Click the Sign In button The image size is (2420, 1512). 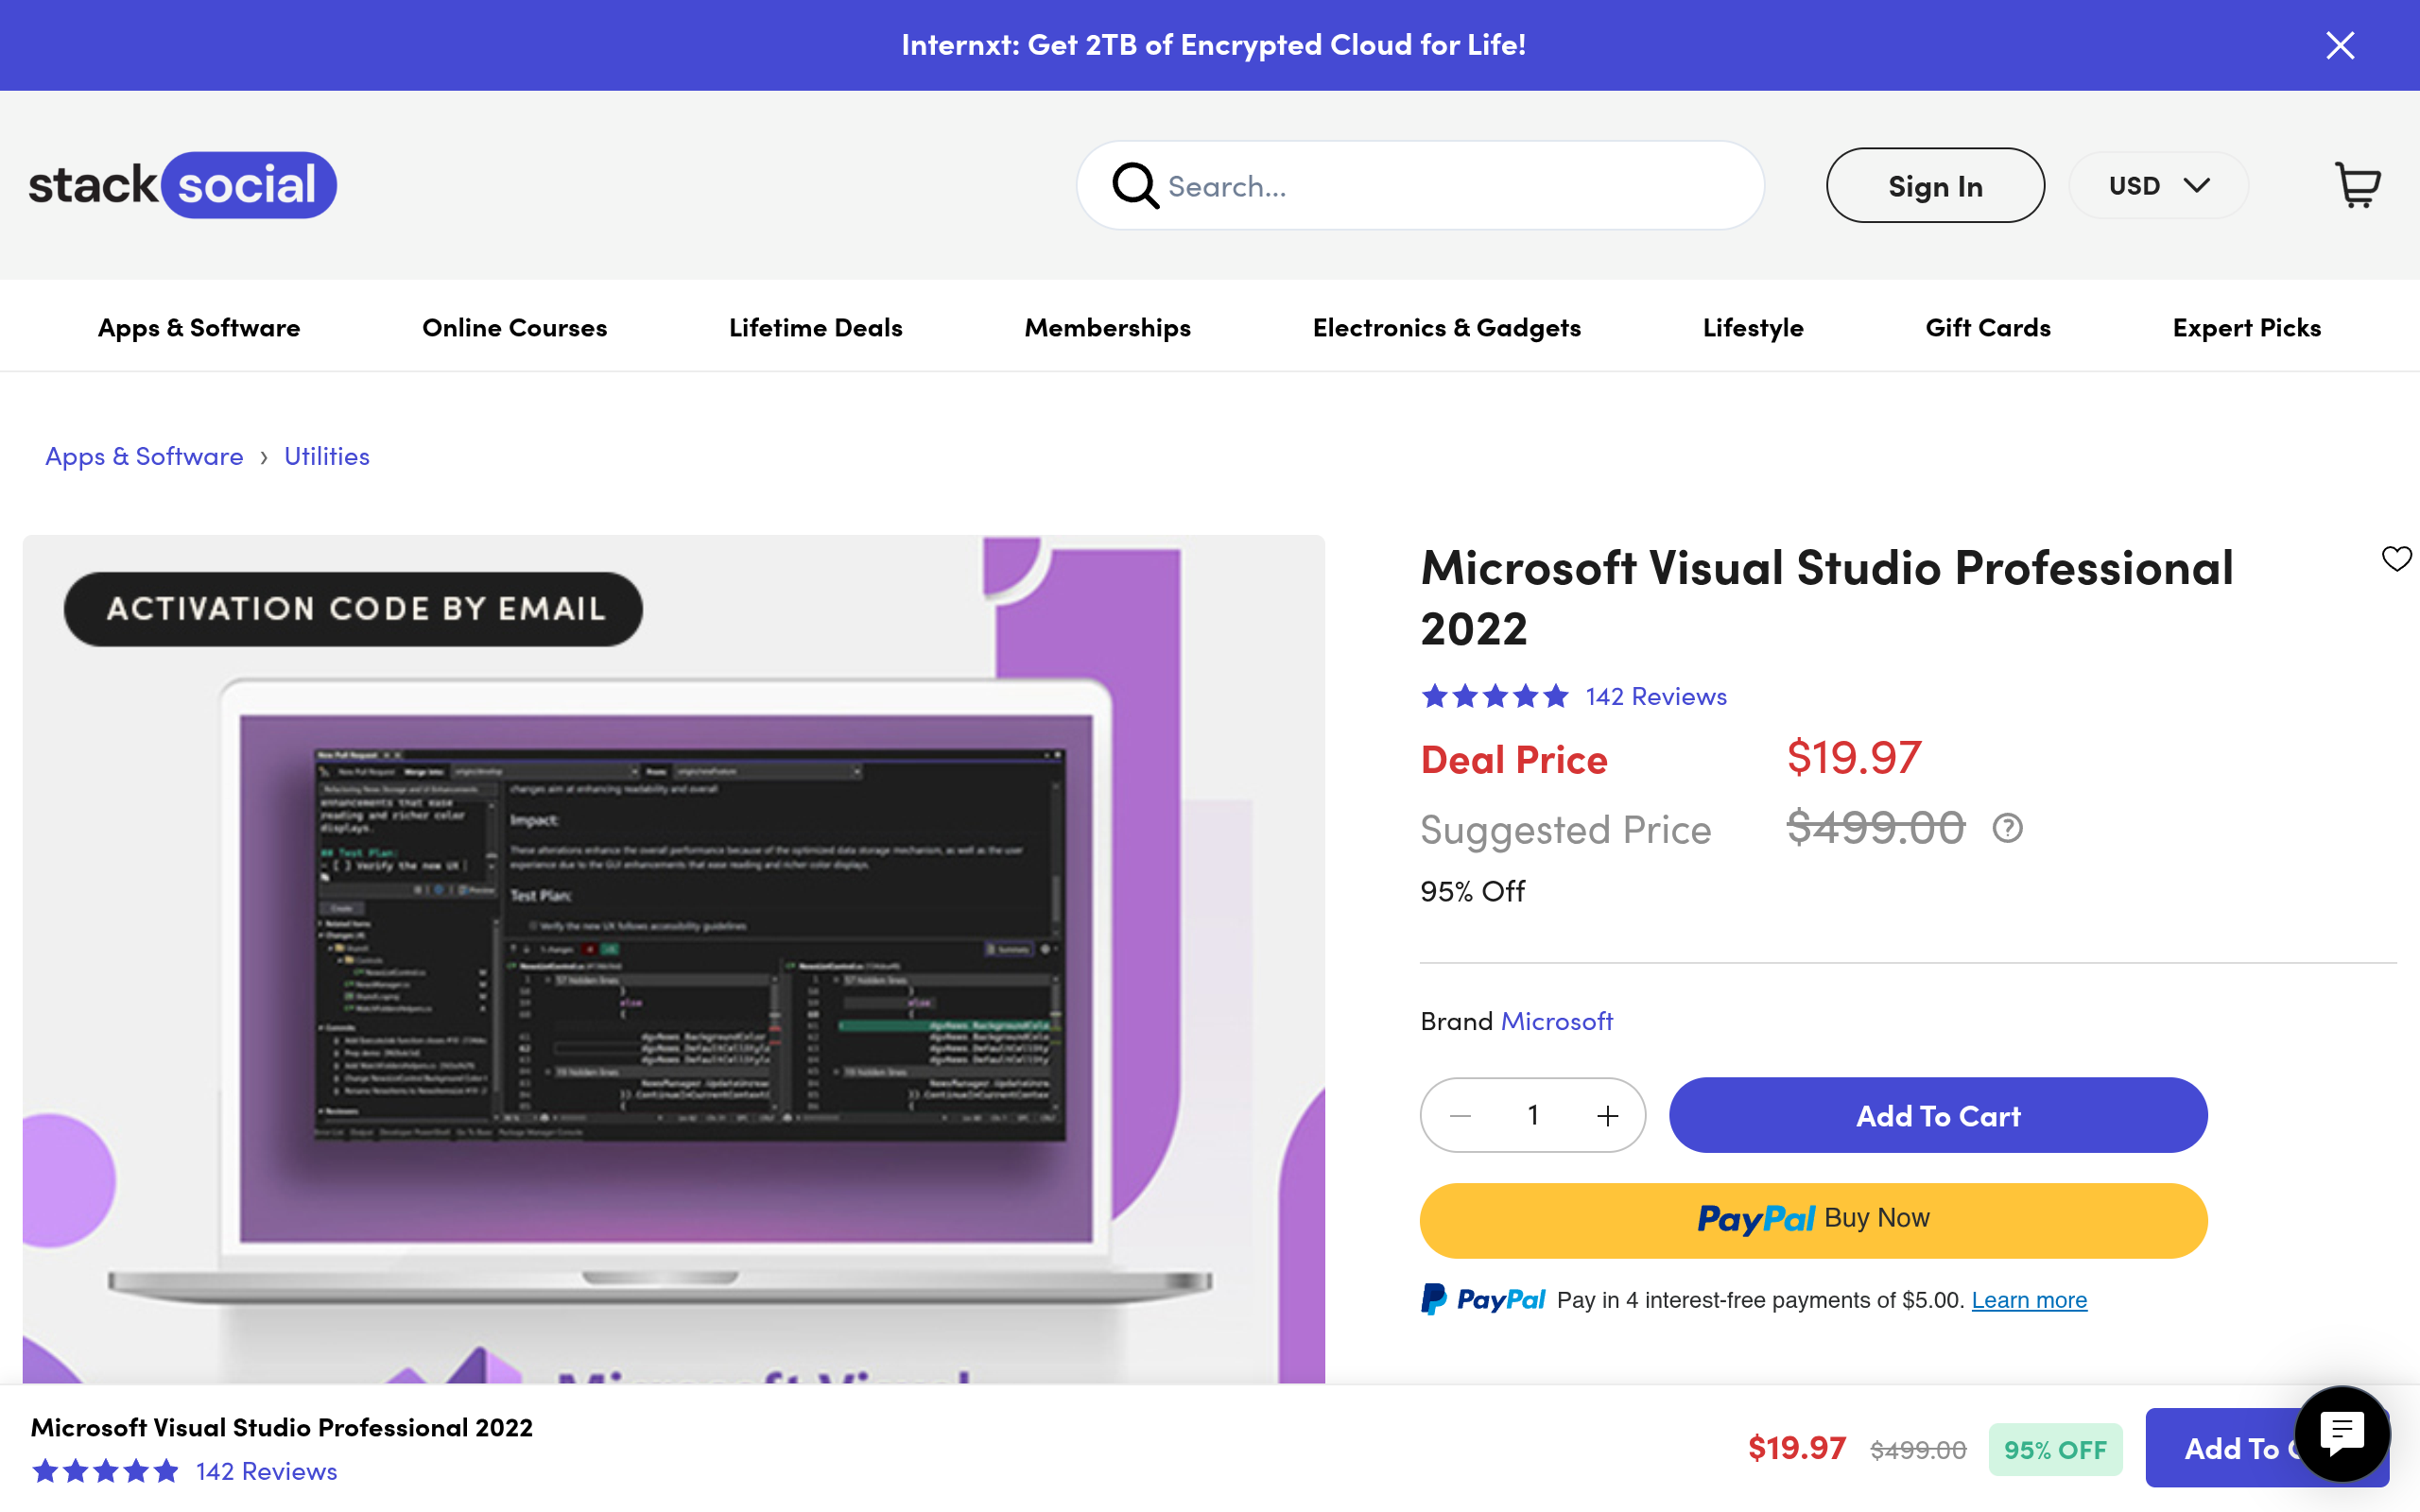coord(1935,186)
